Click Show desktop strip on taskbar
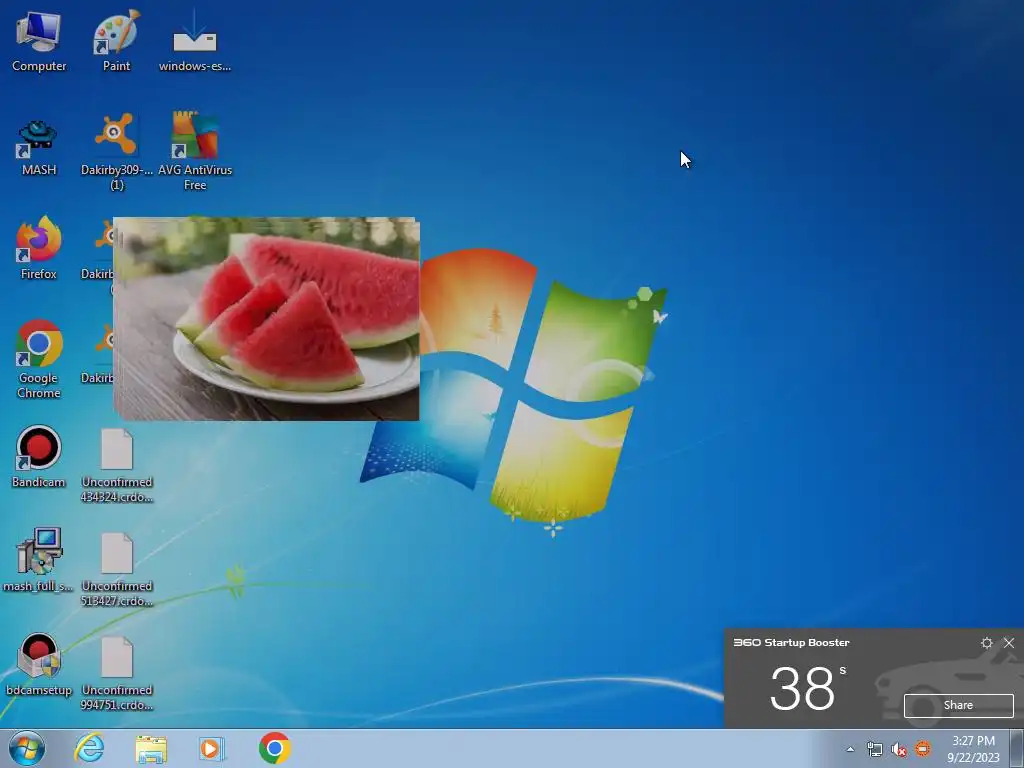This screenshot has height=768, width=1024. pos(1017,748)
